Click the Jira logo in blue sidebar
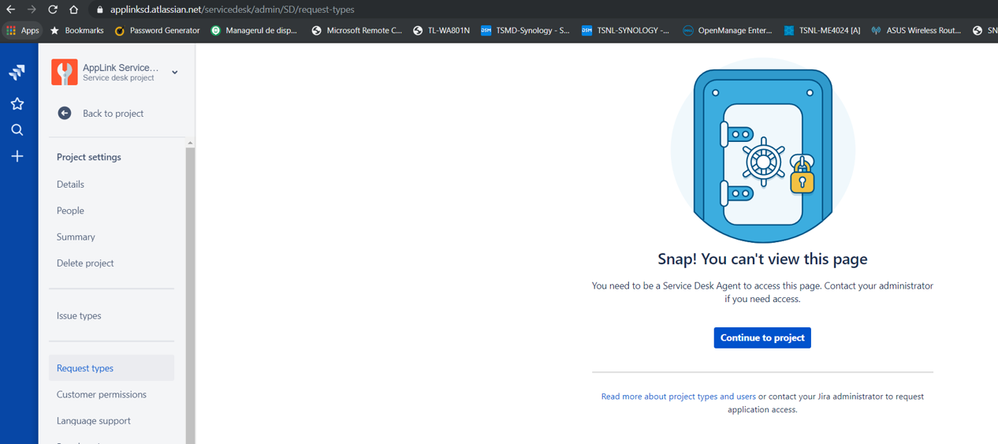Viewport: 998px width, 444px height. [x=17, y=72]
